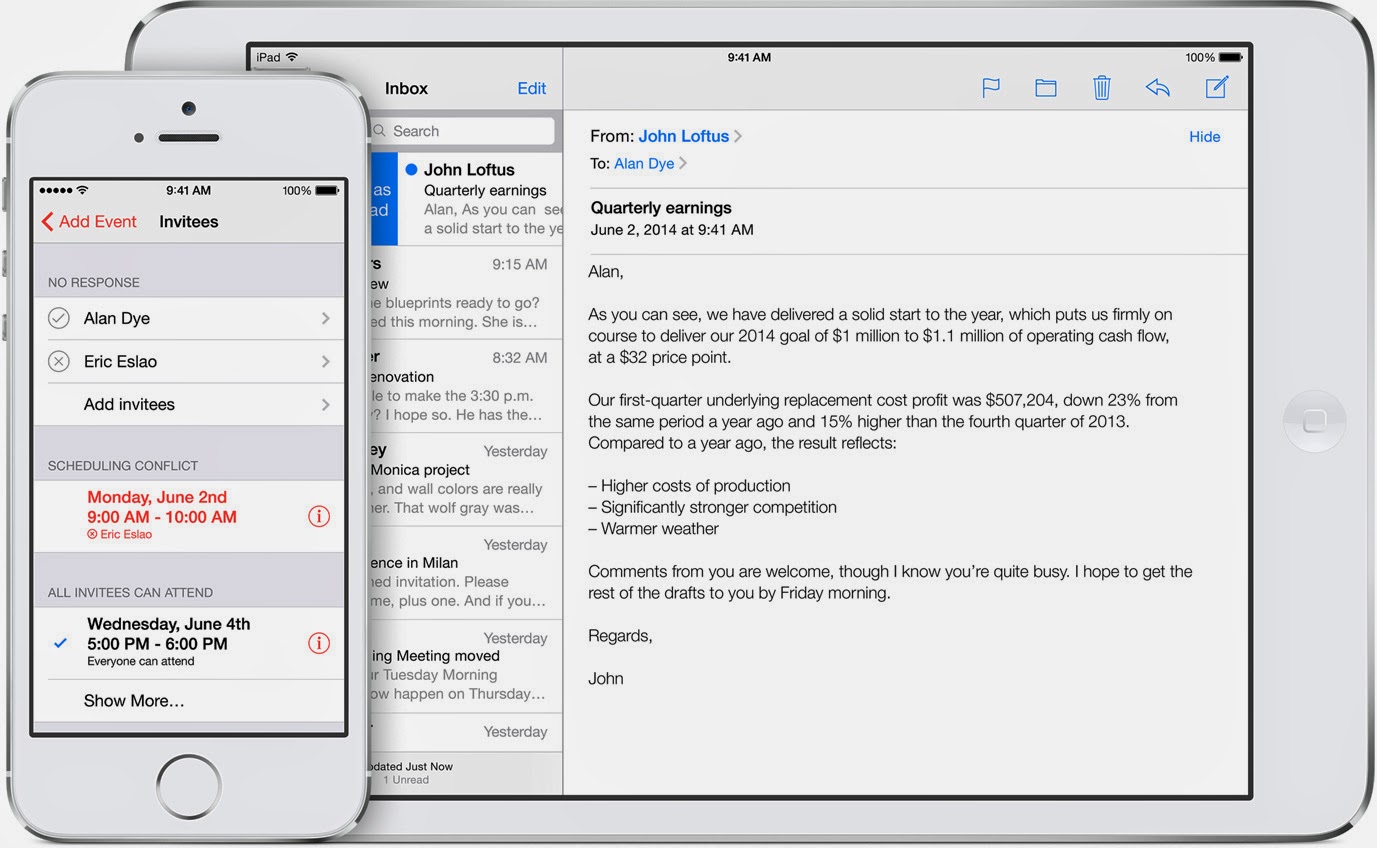1377x848 pixels.
Task: Tap the Quarterly earnings subject heading
Action: 661,208
